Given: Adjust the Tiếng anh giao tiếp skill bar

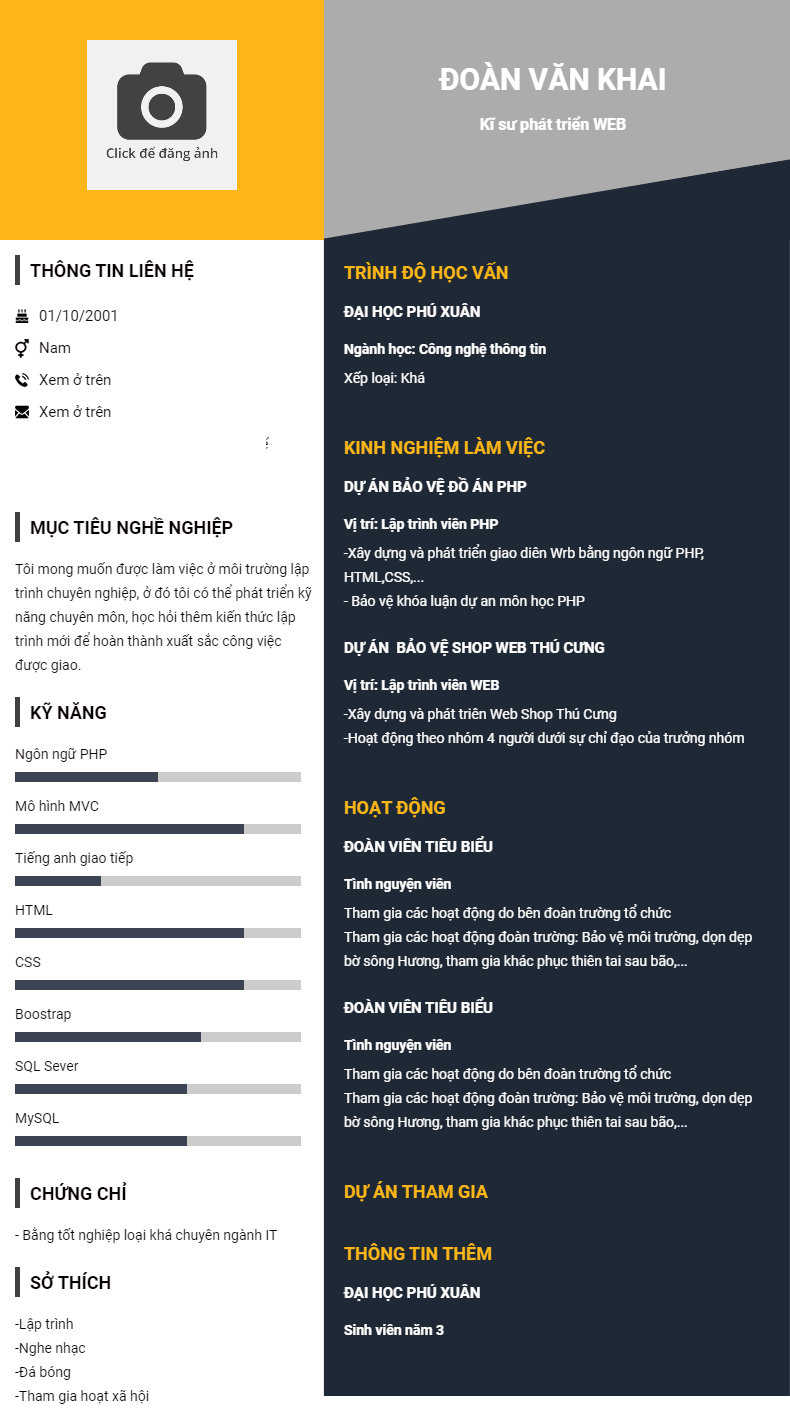Looking at the screenshot, I should click(158, 881).
